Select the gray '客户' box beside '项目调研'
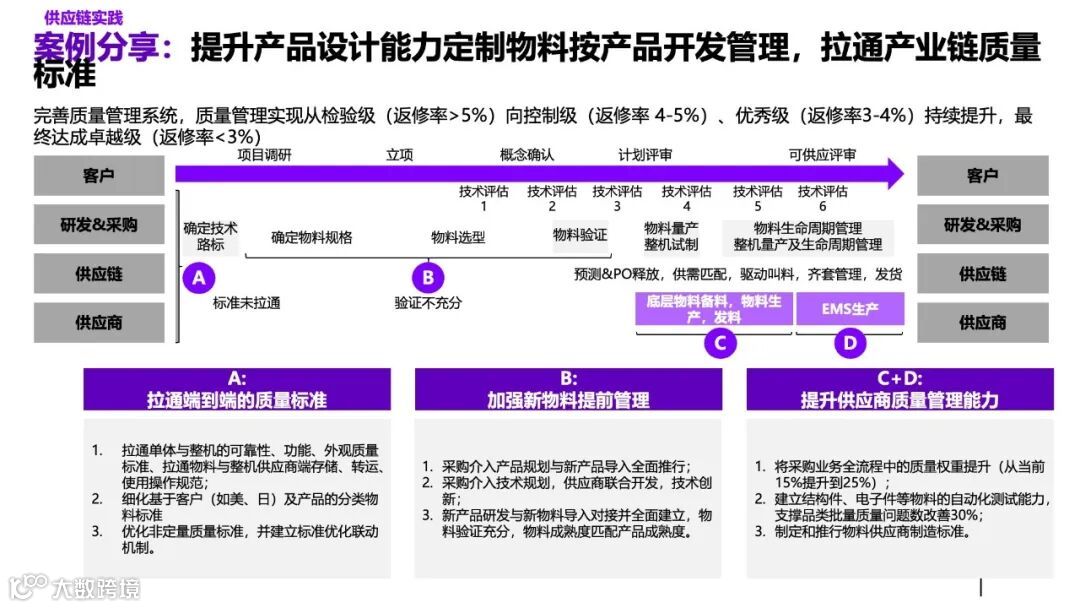 (x=98, y=176)
